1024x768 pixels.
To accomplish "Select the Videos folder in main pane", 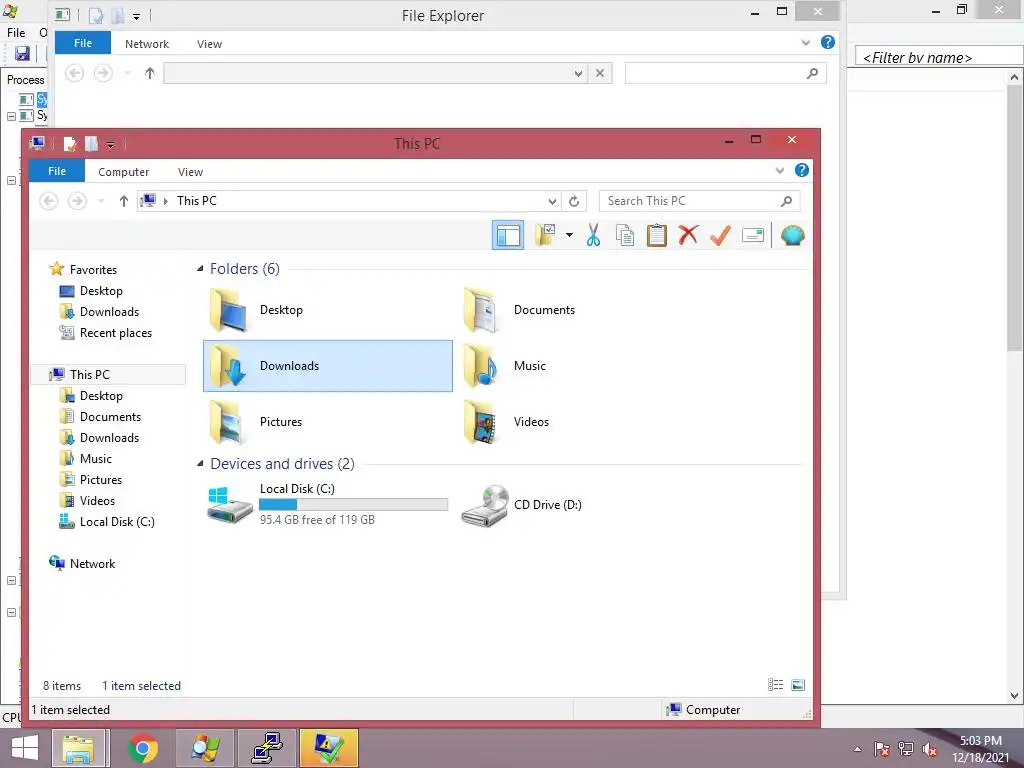I will click(581, 422).
